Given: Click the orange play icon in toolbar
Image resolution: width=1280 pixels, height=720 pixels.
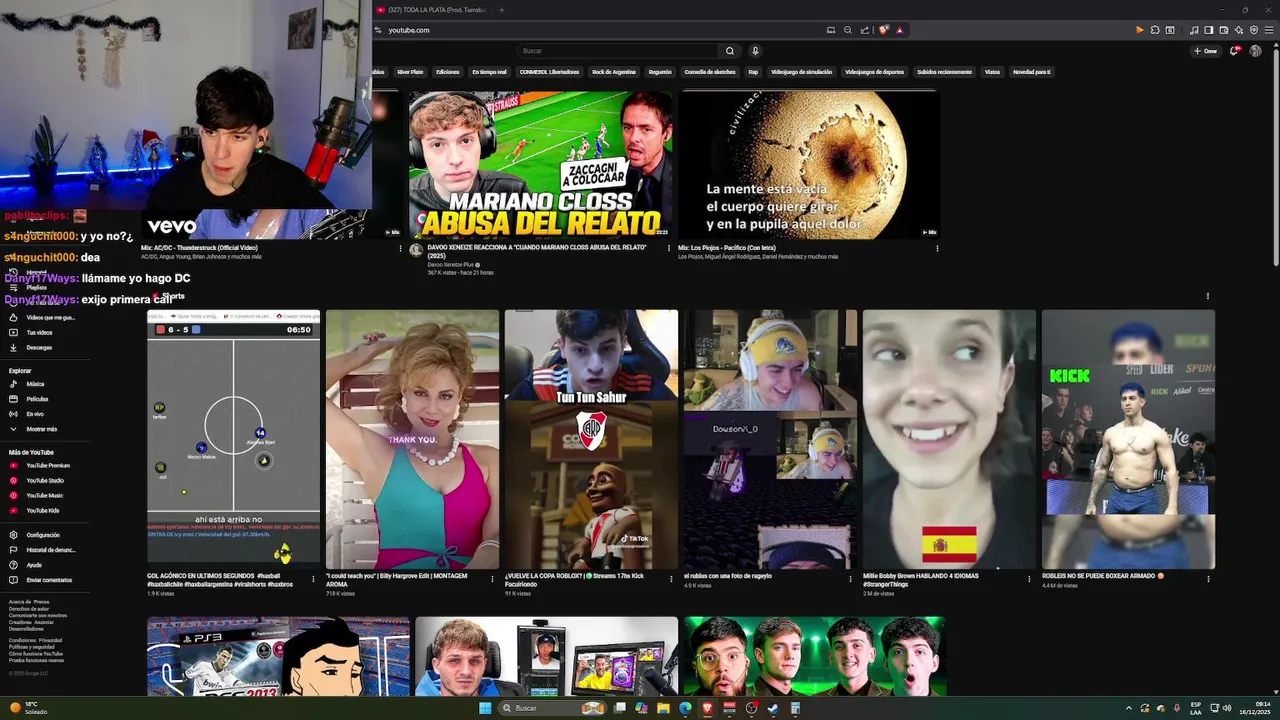Looking at the screenshot, I should pyautogui.click(x=1139, y=30).
